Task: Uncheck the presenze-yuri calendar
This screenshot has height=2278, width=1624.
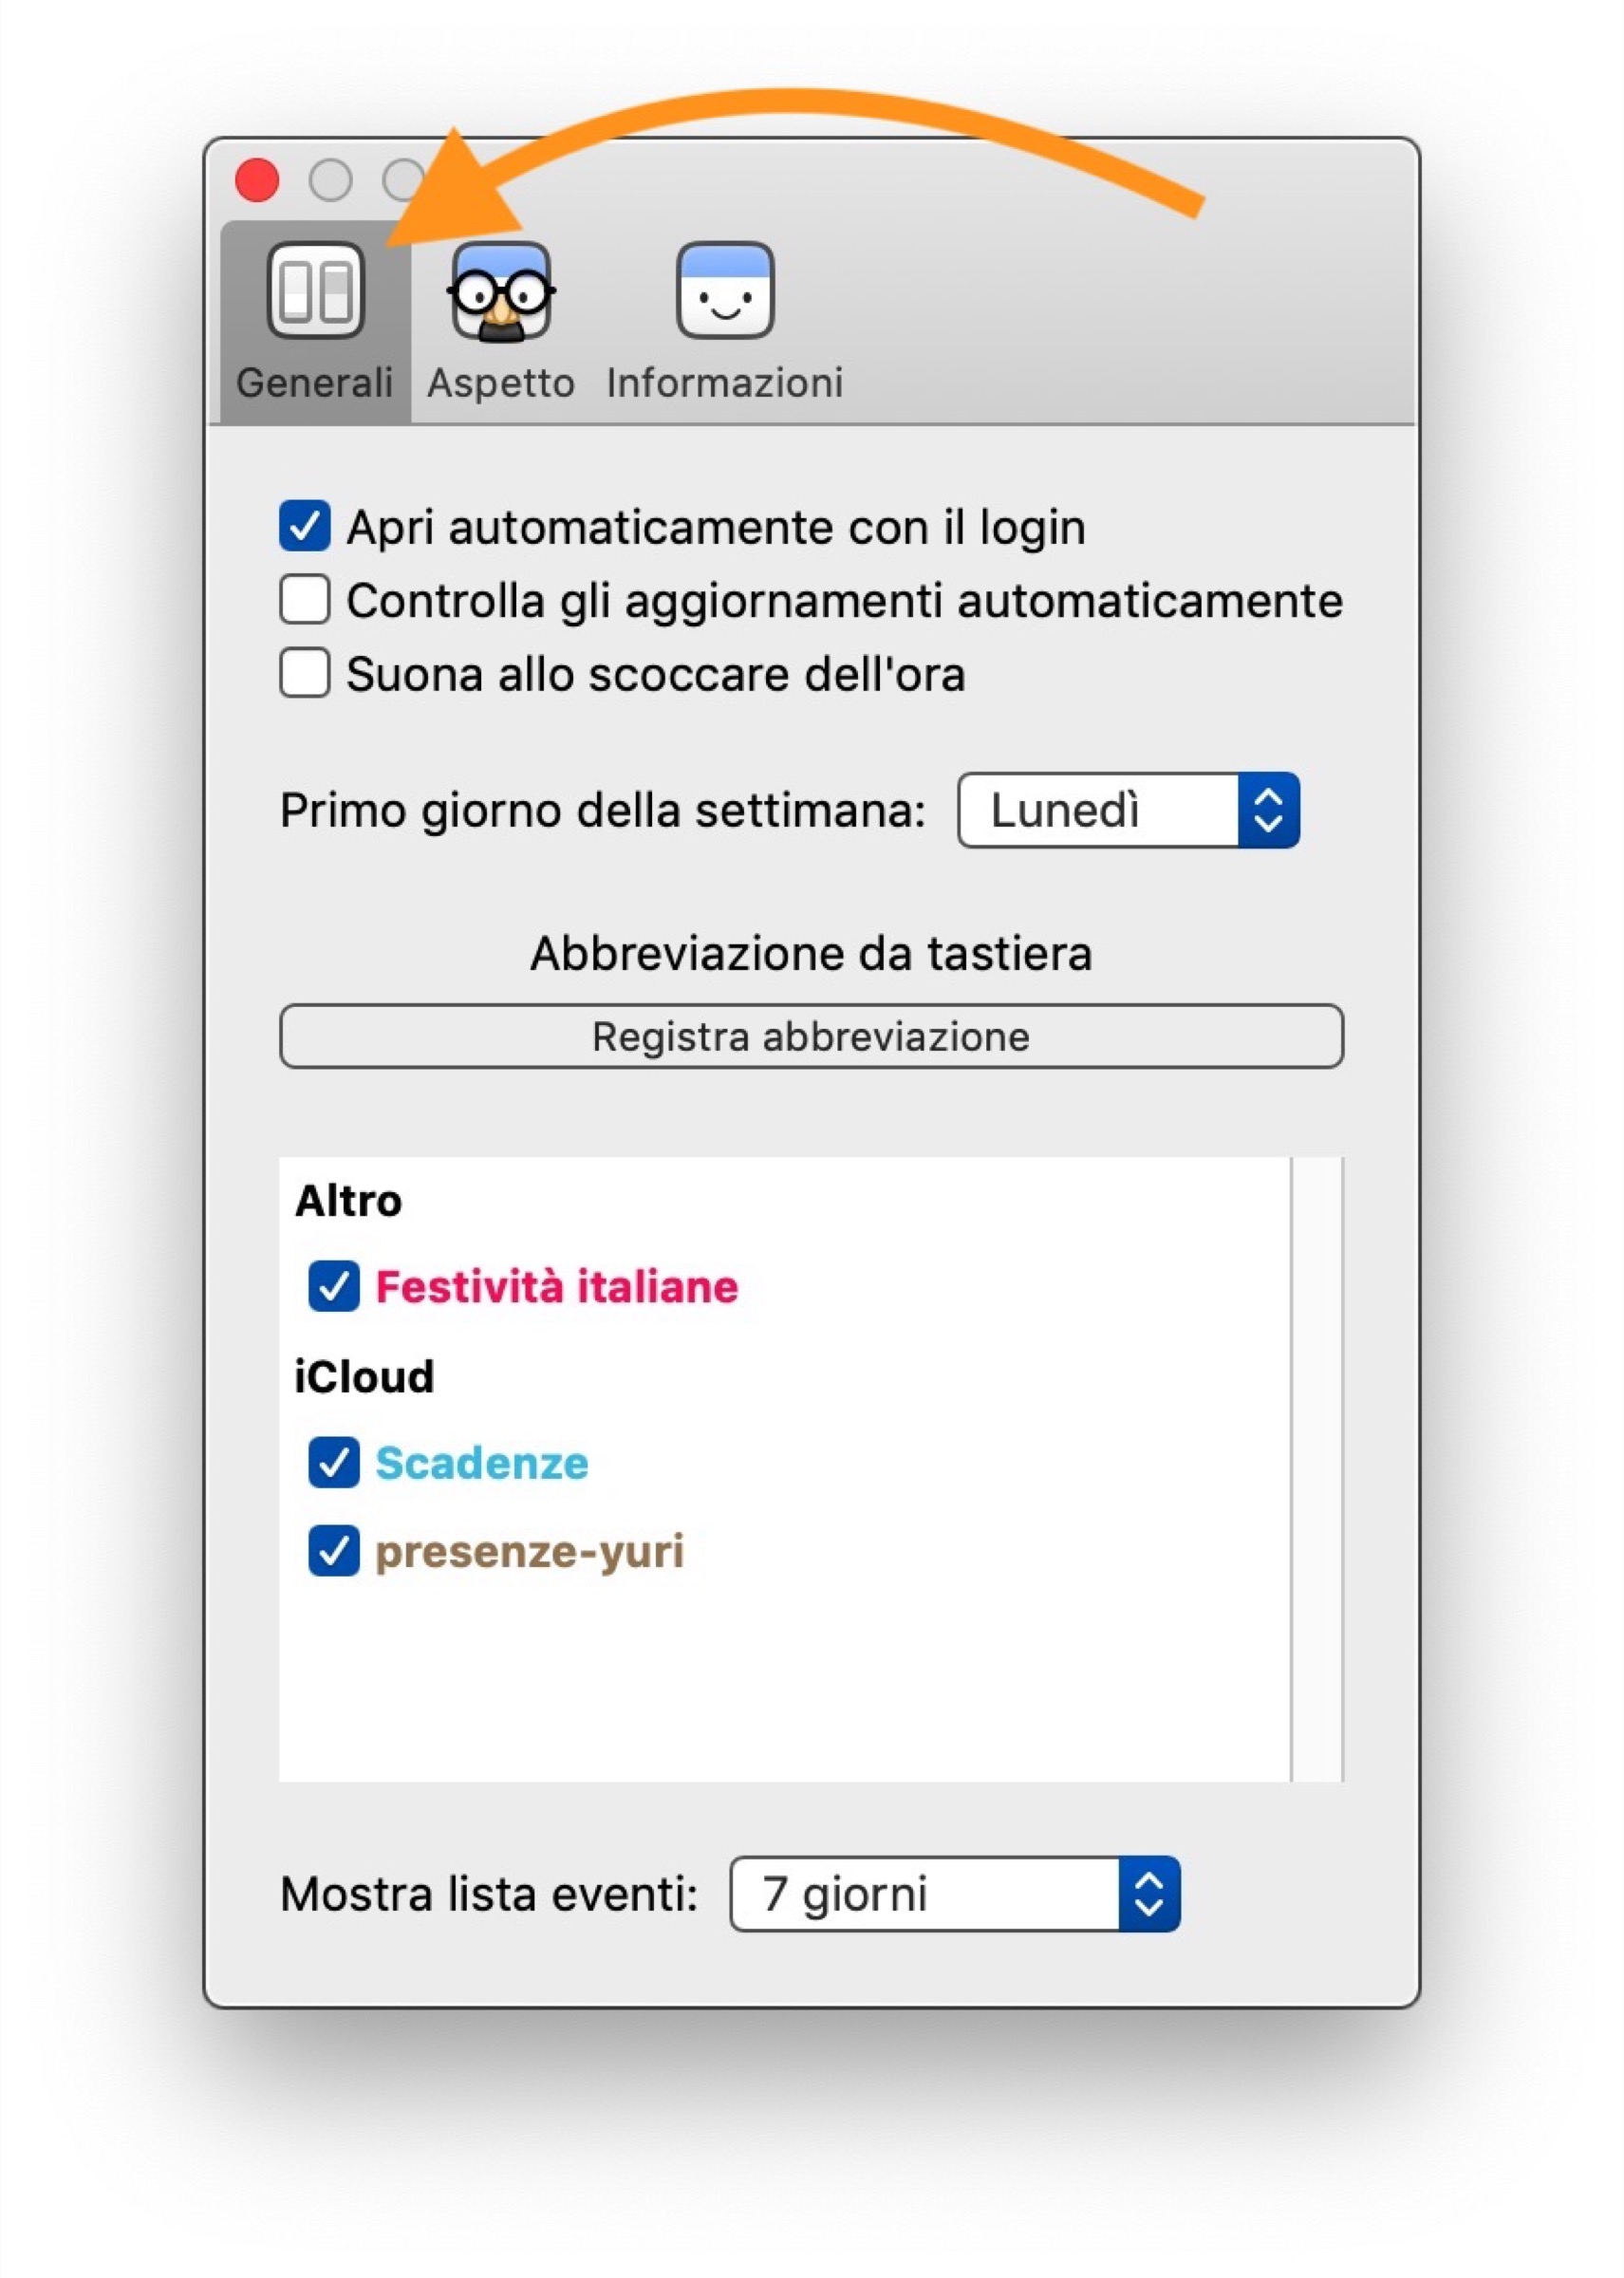Action: point(334,1551)
